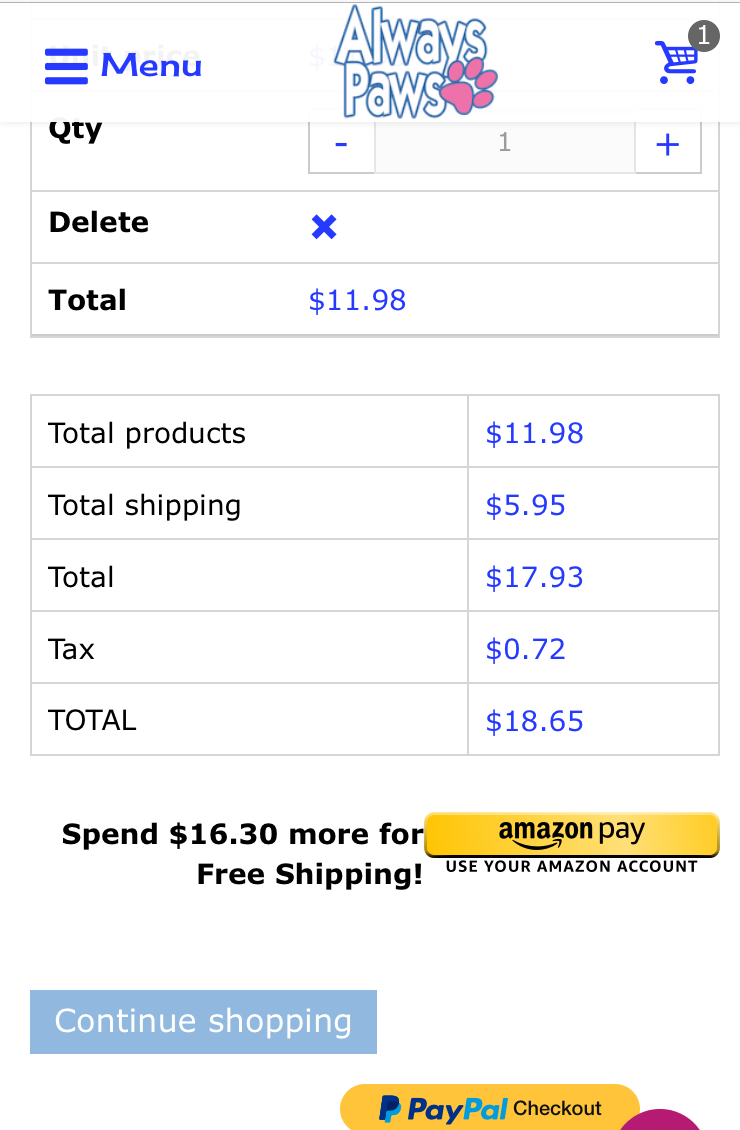Click the quantity input field
The image size is (740, 1130).
click(x=504, y=143)
